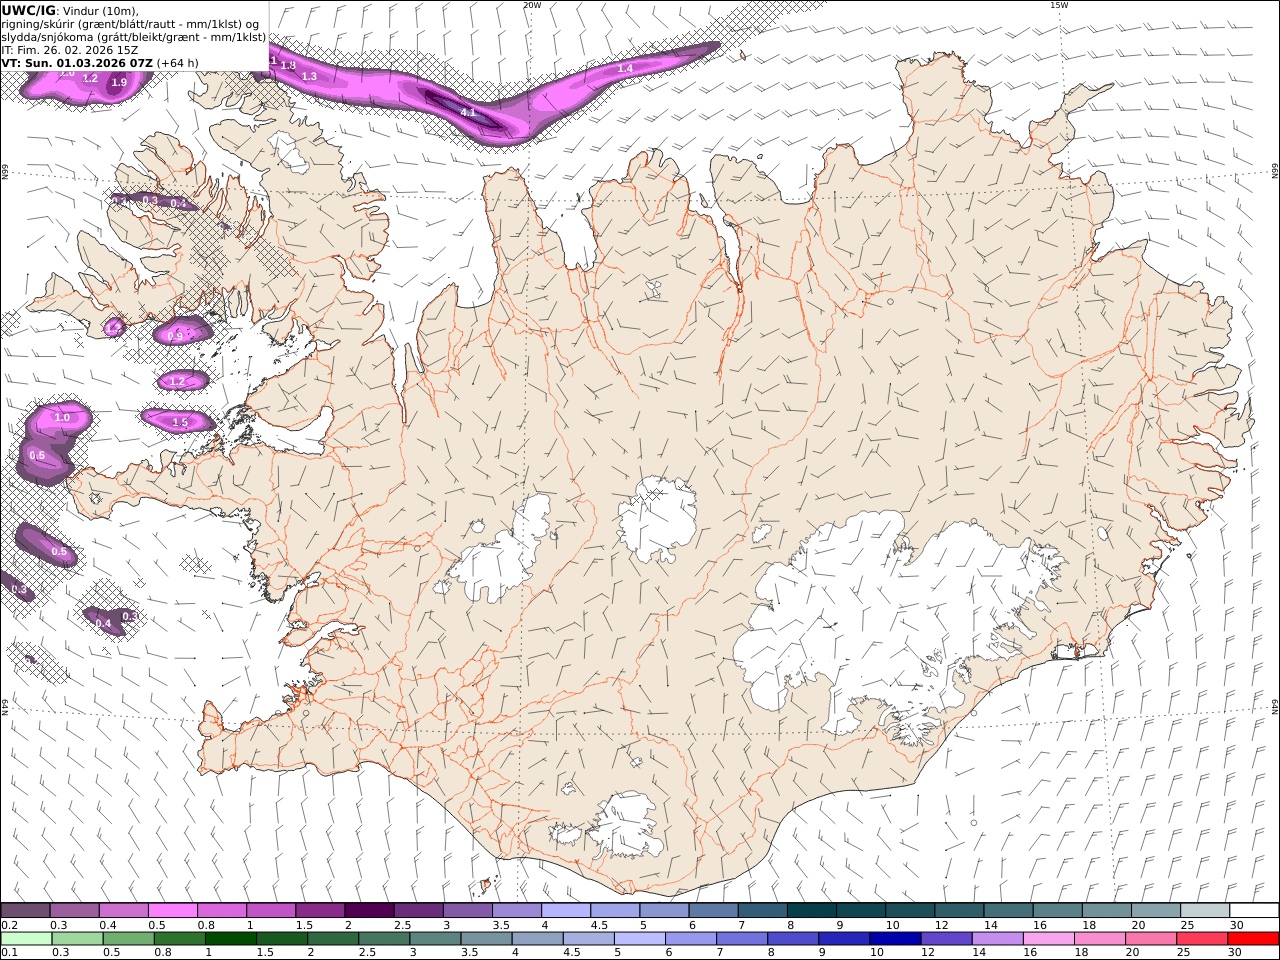Click the UWC/IG title text

(28, 10)
